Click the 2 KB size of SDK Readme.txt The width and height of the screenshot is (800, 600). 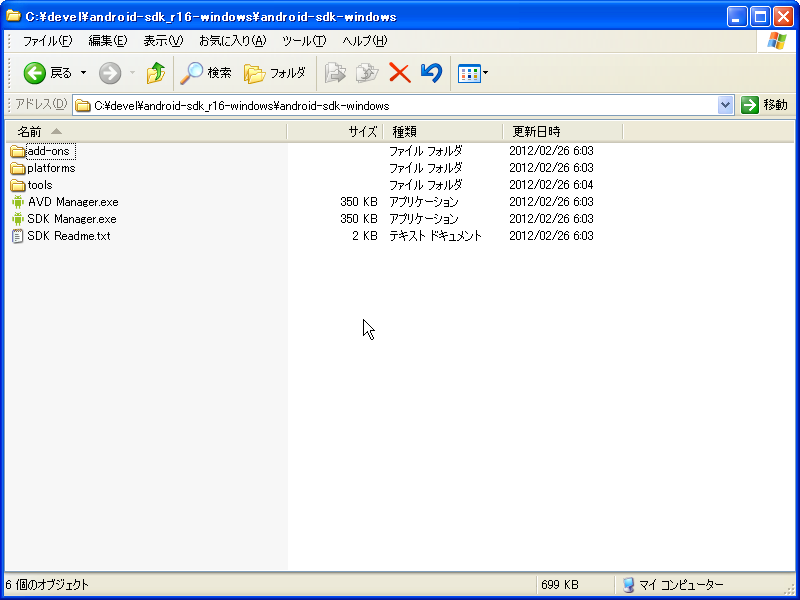(364, 236)
